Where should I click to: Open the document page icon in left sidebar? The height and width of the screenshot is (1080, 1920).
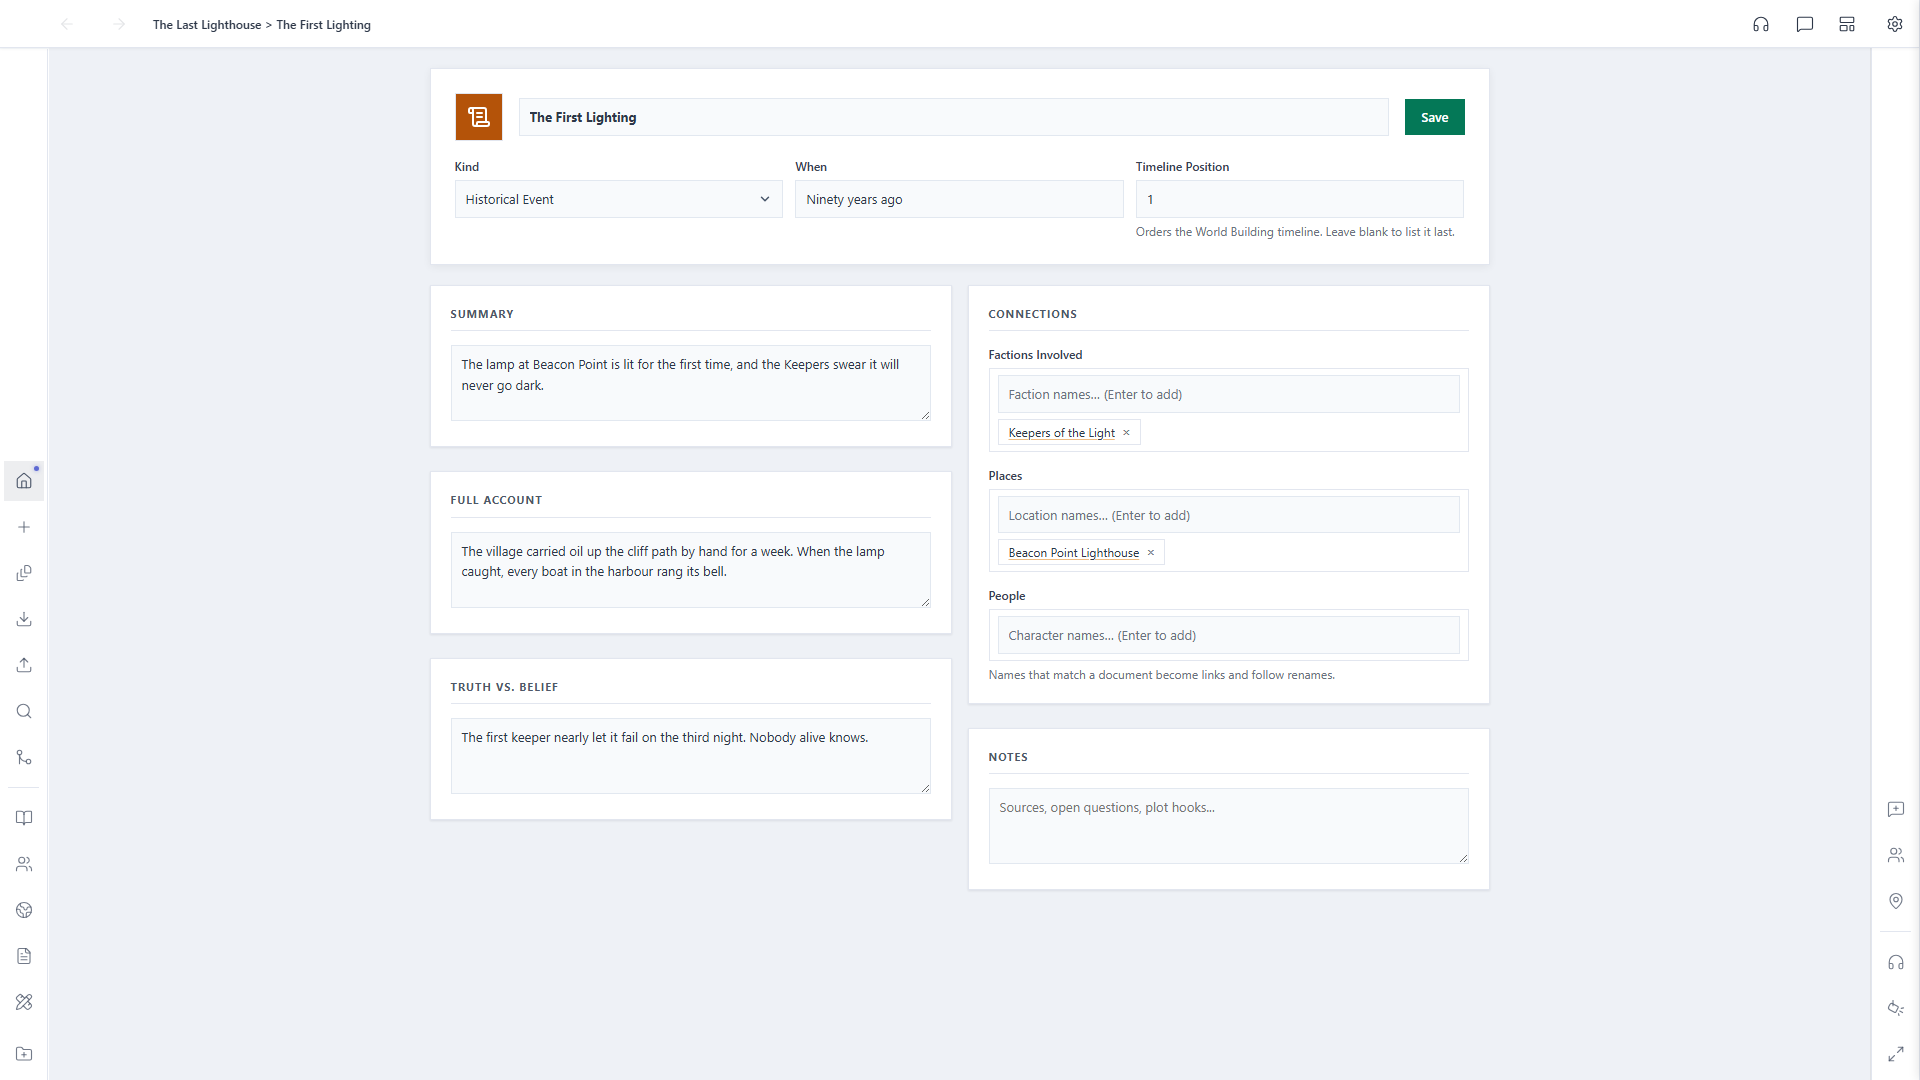[x=24, y=956]
